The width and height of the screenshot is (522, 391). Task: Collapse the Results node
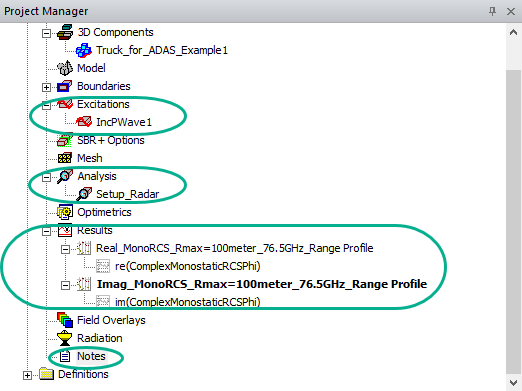[46, 231]
